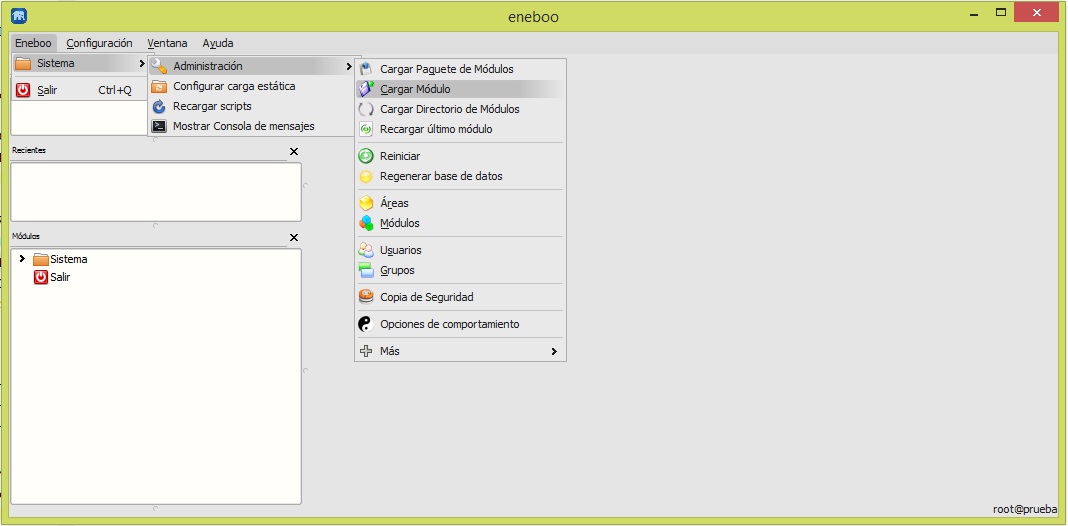The image size is (1068, 526).
Task: Click the Mostrar Consola terminal icon
Action: pyautogui.click(x=159, y=126)
